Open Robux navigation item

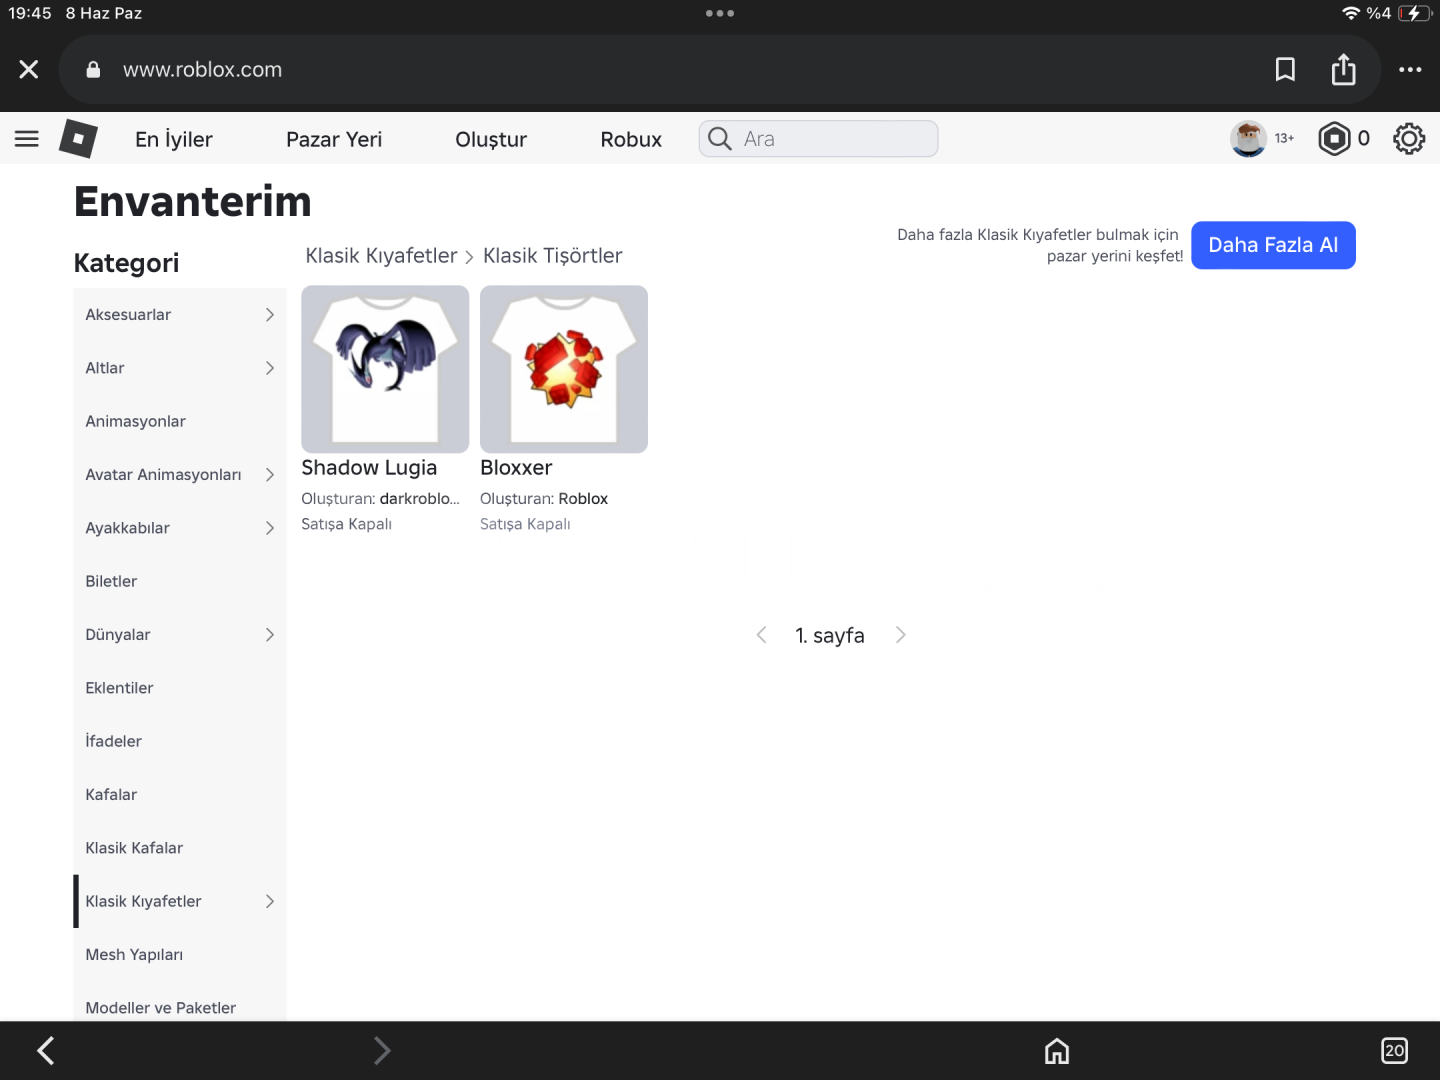(x=631, y=139)
